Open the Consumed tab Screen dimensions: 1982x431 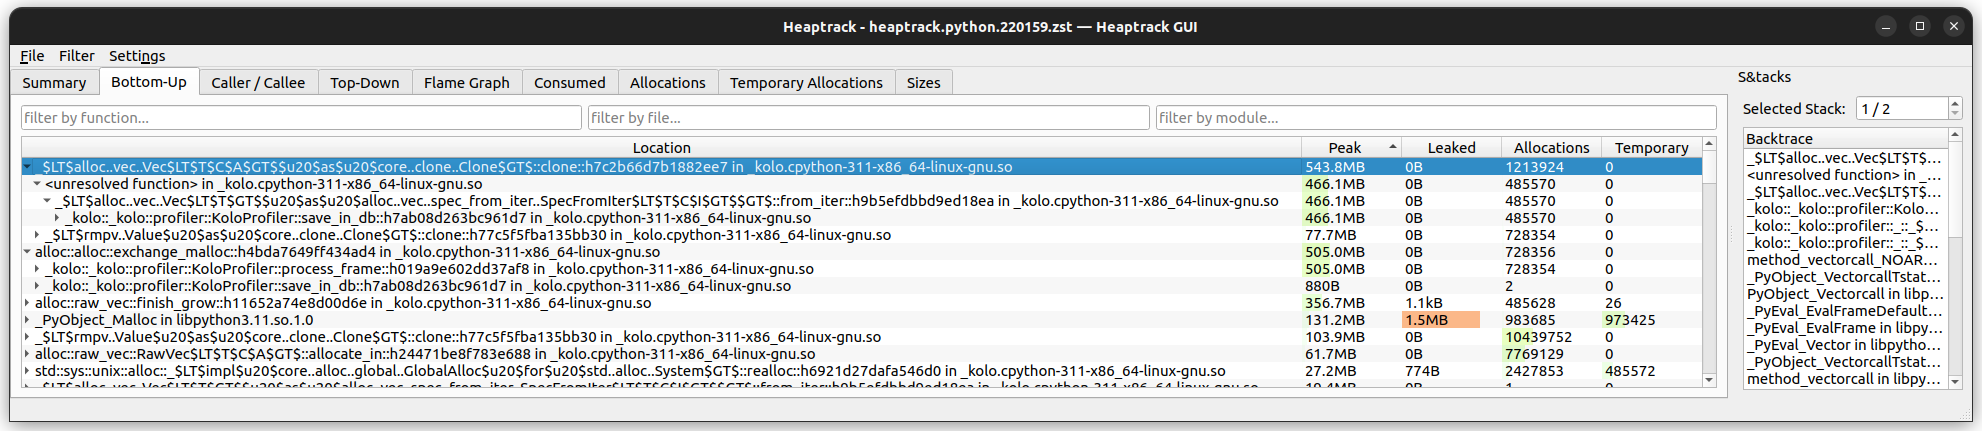[x=570, y=83]
